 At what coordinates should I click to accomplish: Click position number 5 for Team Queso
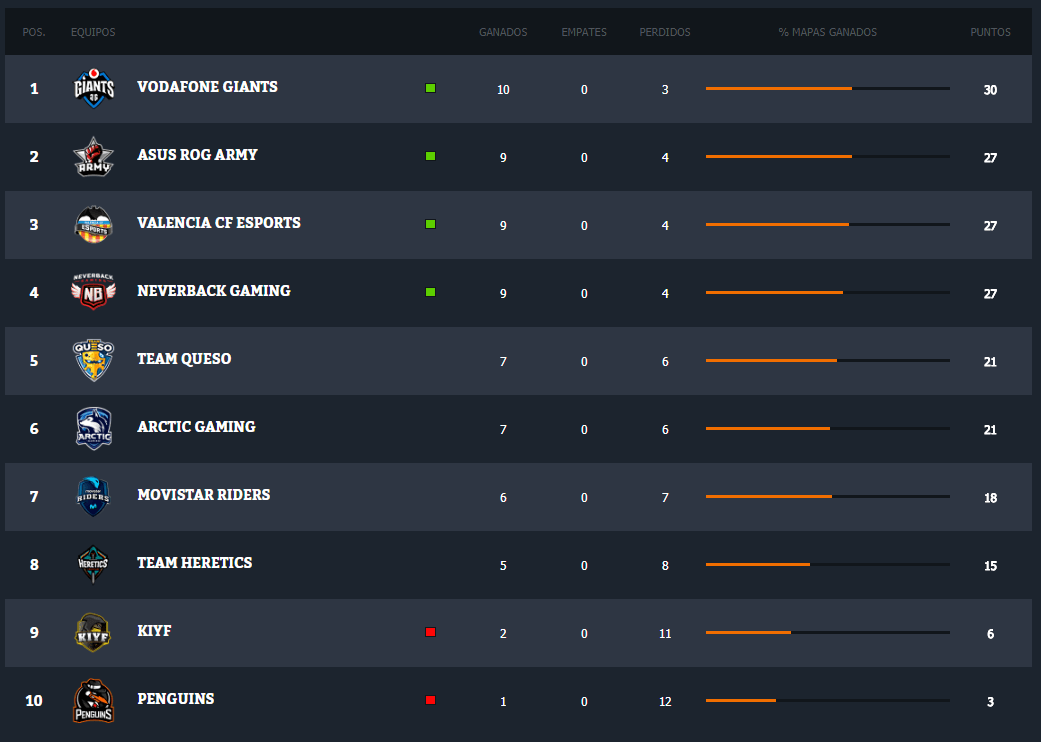pyautogui.click(x=34, y=361)
